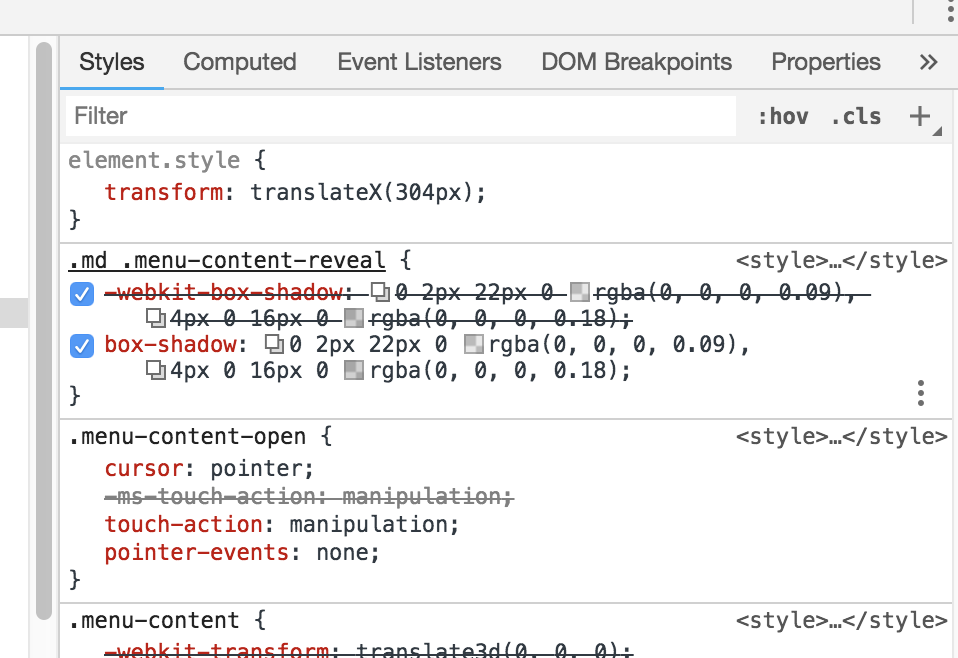Screen dimensions: 958x658
Task: Switch to the Computed tab
Action: (x=239, y=62)
